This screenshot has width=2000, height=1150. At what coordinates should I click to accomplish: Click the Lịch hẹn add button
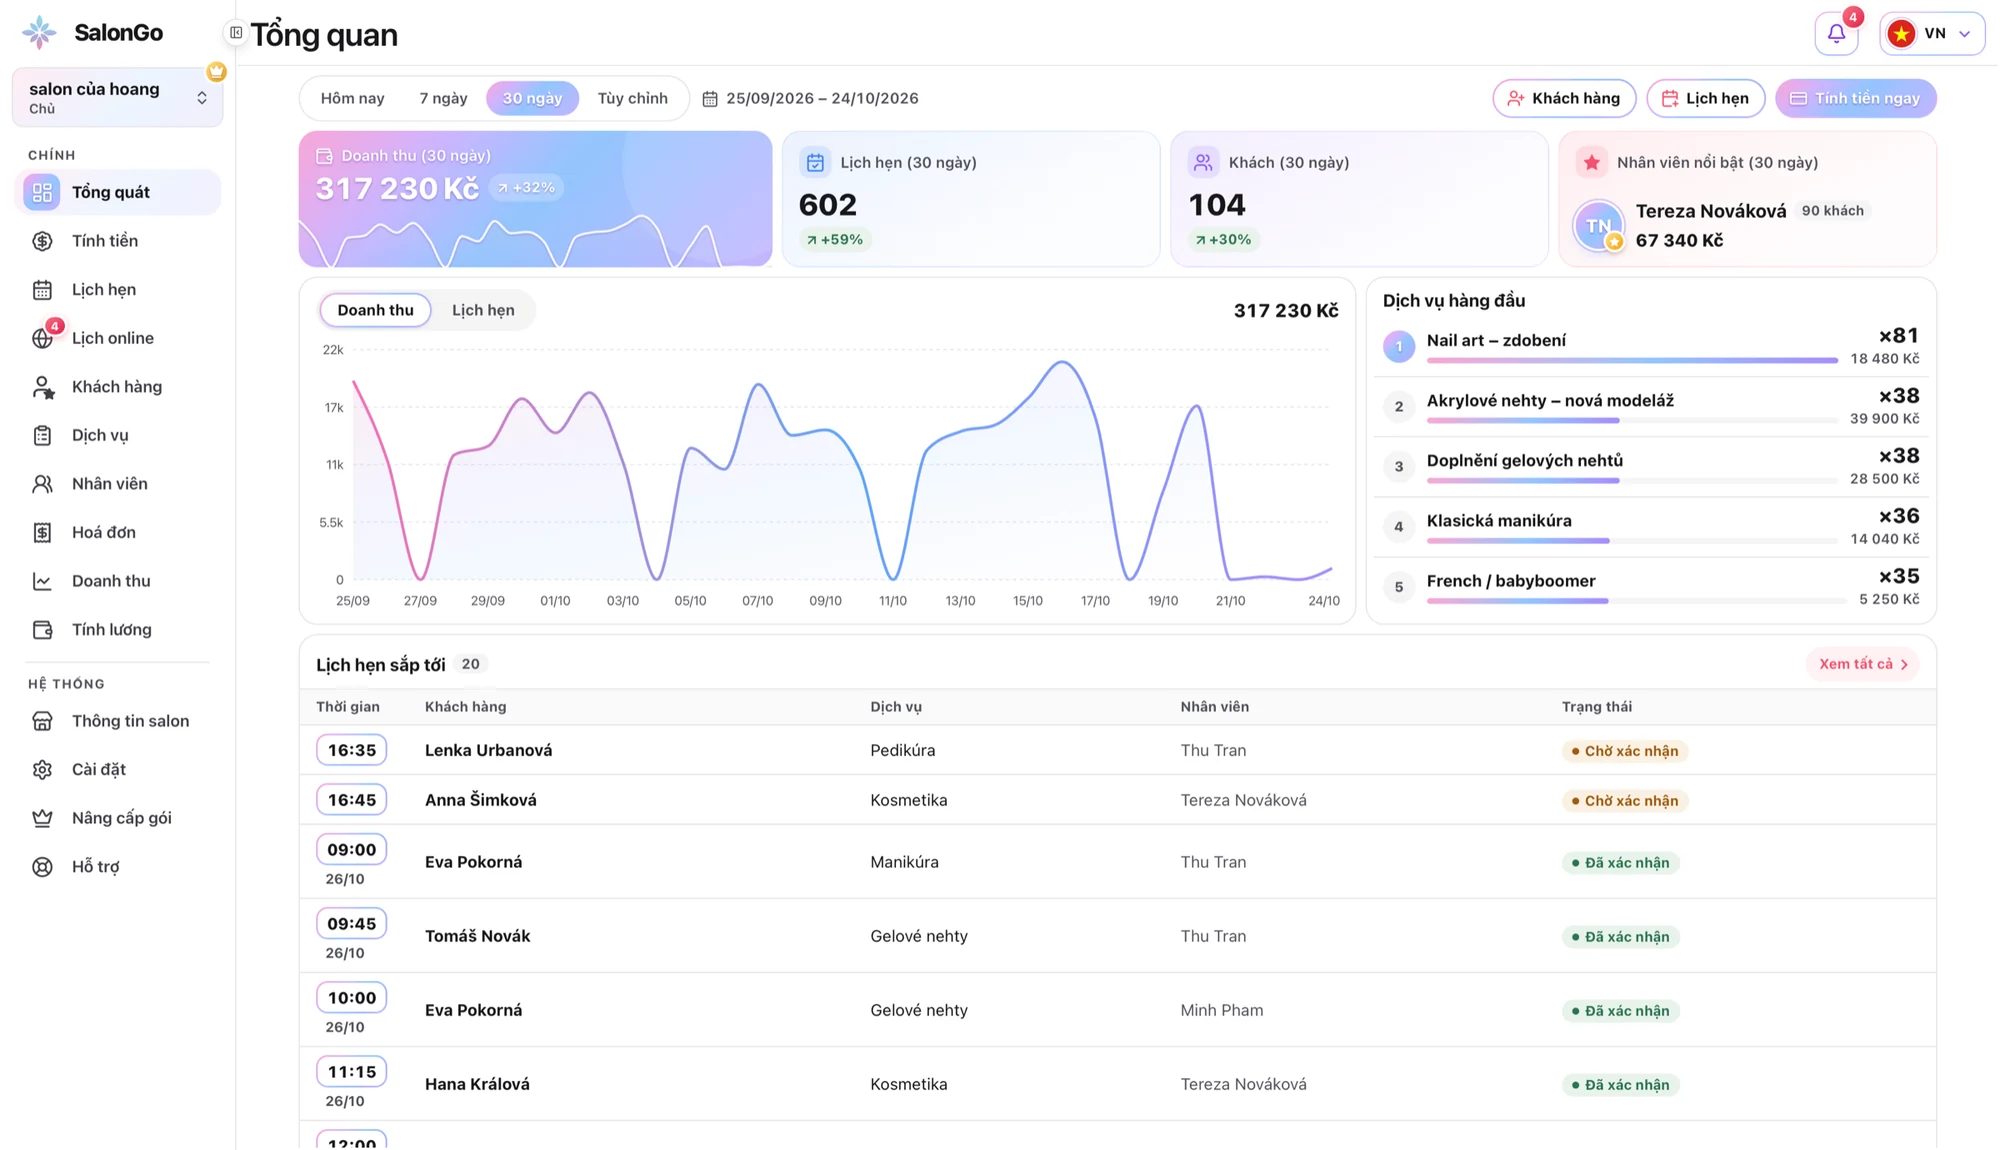coord(1705,98)
